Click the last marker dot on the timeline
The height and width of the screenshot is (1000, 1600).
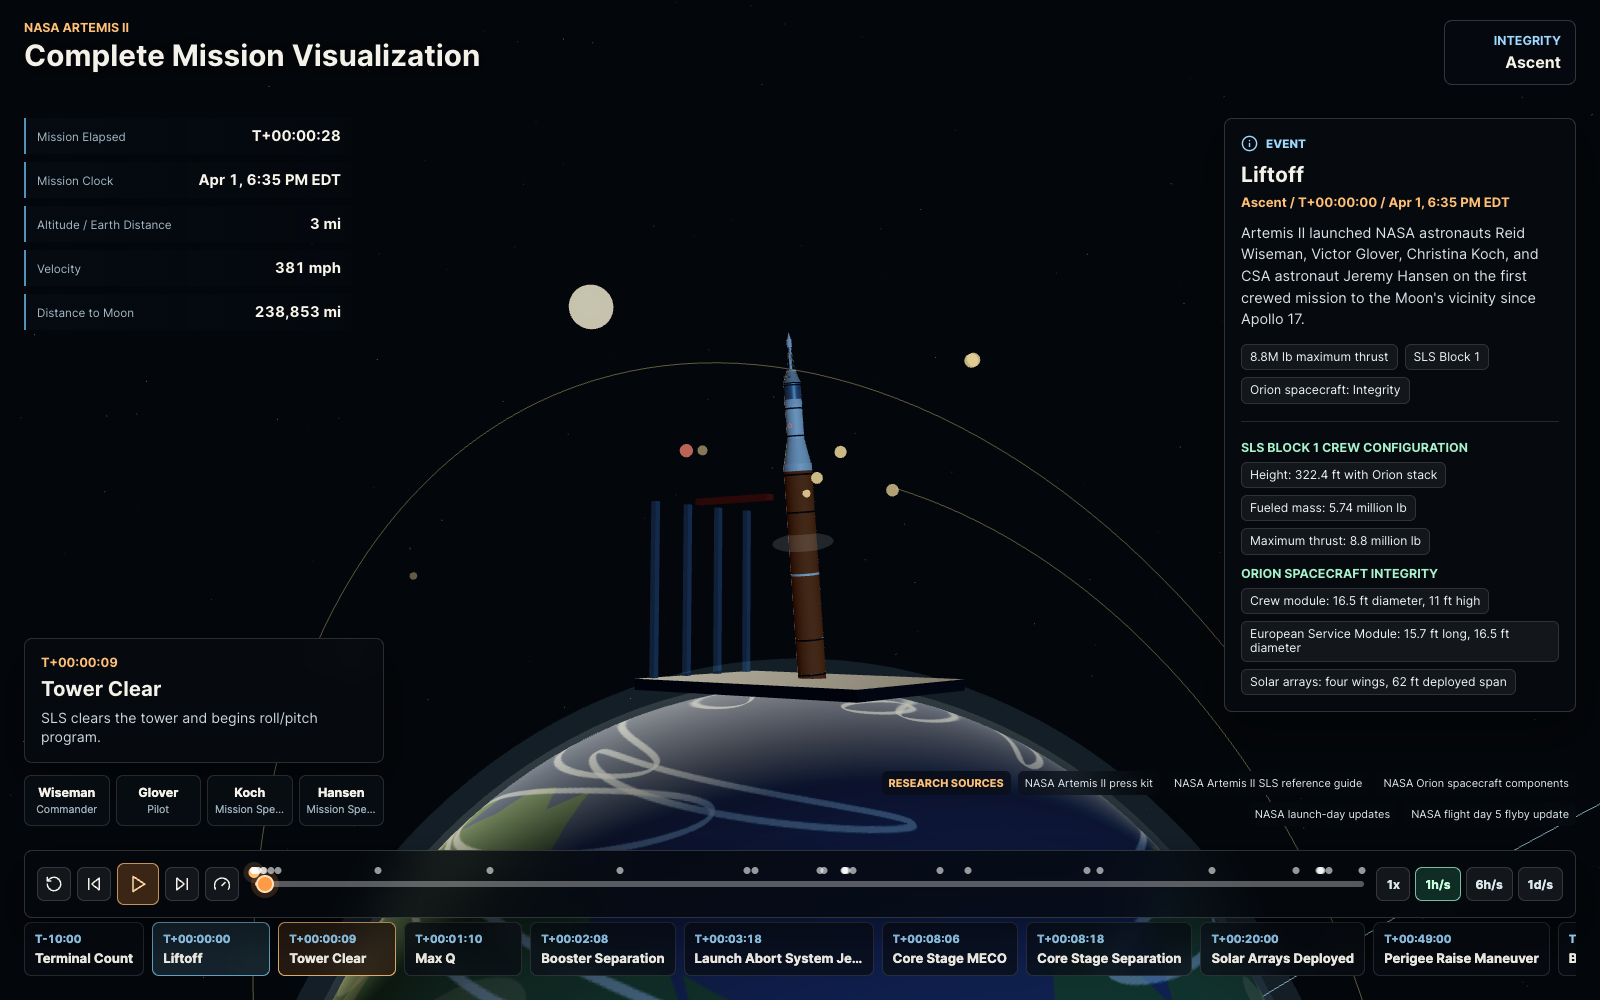click(x=1361, y=870)
